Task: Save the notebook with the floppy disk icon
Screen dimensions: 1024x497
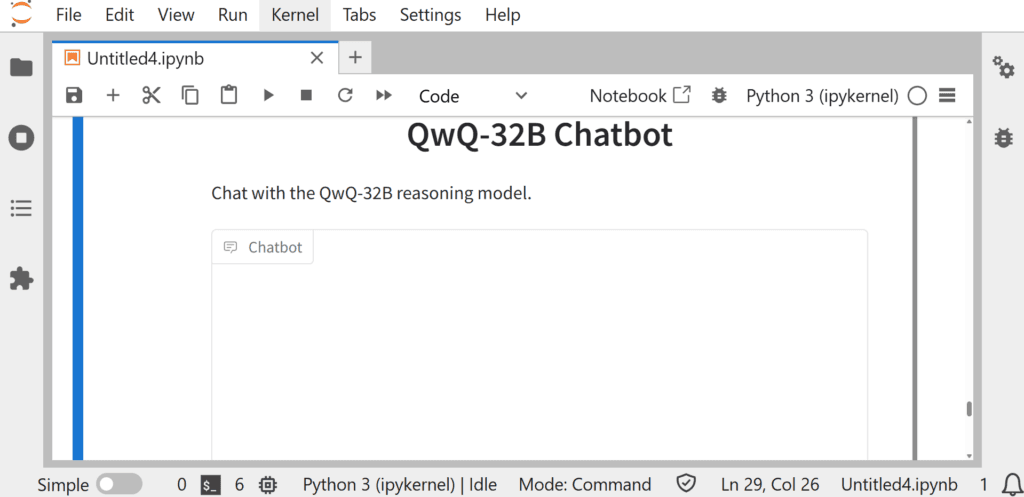Action: [x=74, y=96]
